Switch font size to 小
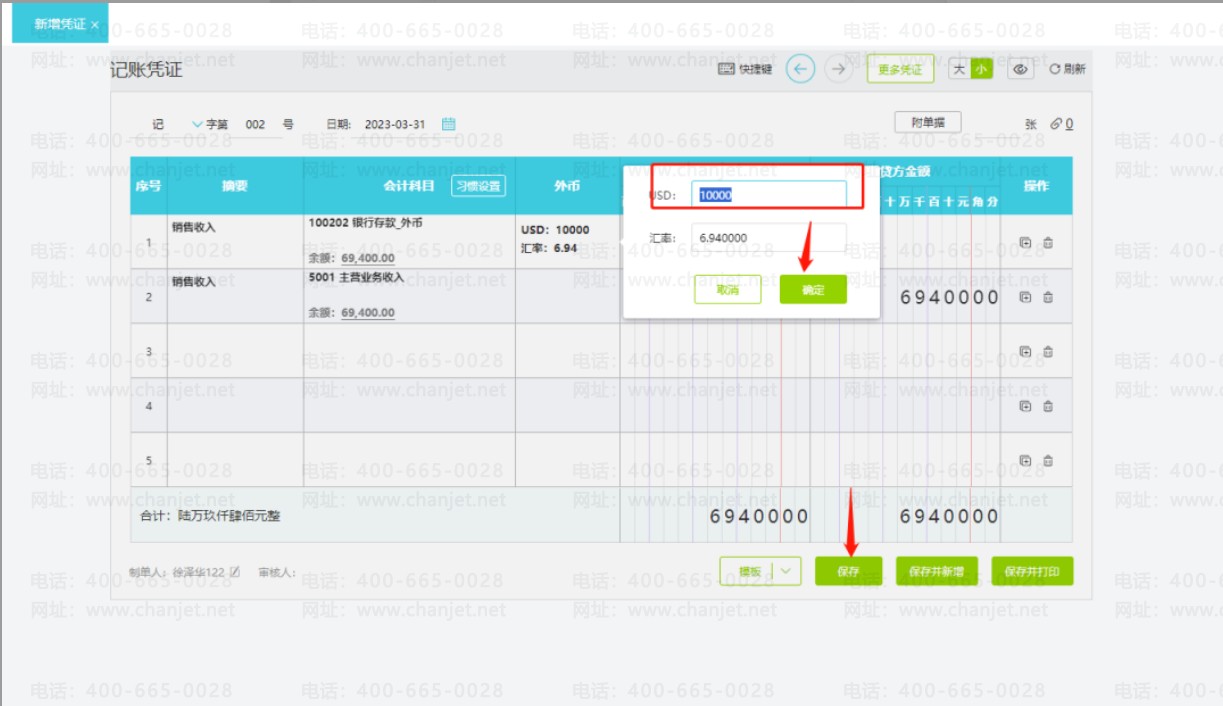The image size is (1223, 706). [981, 69]
